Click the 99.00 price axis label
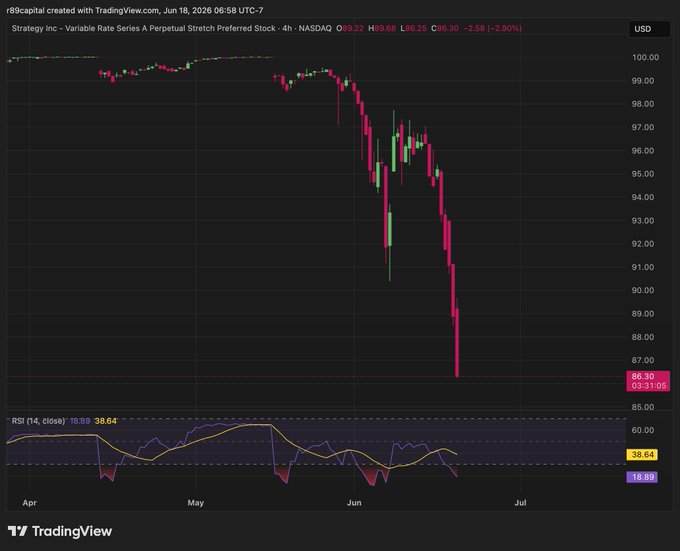Screen dimensions: 680x551 [x=643, y=81]
